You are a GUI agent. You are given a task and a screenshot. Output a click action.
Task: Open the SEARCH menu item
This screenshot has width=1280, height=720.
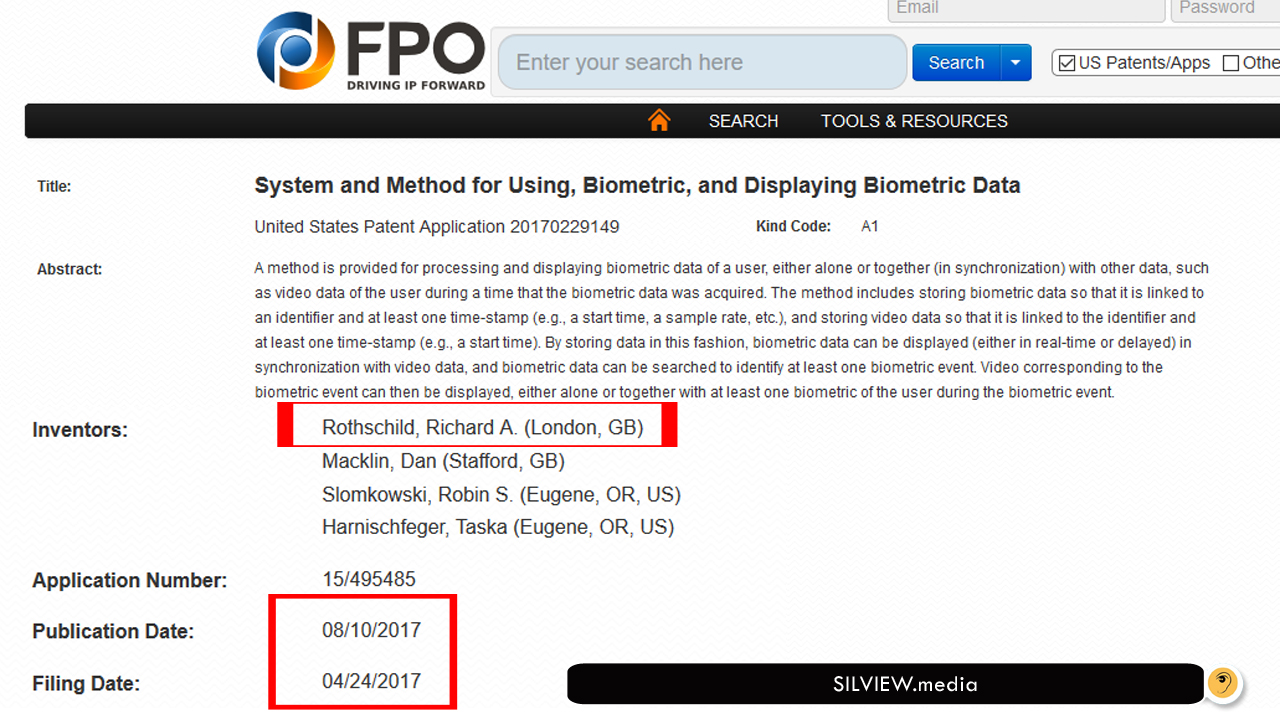click(x=743, y=121)
